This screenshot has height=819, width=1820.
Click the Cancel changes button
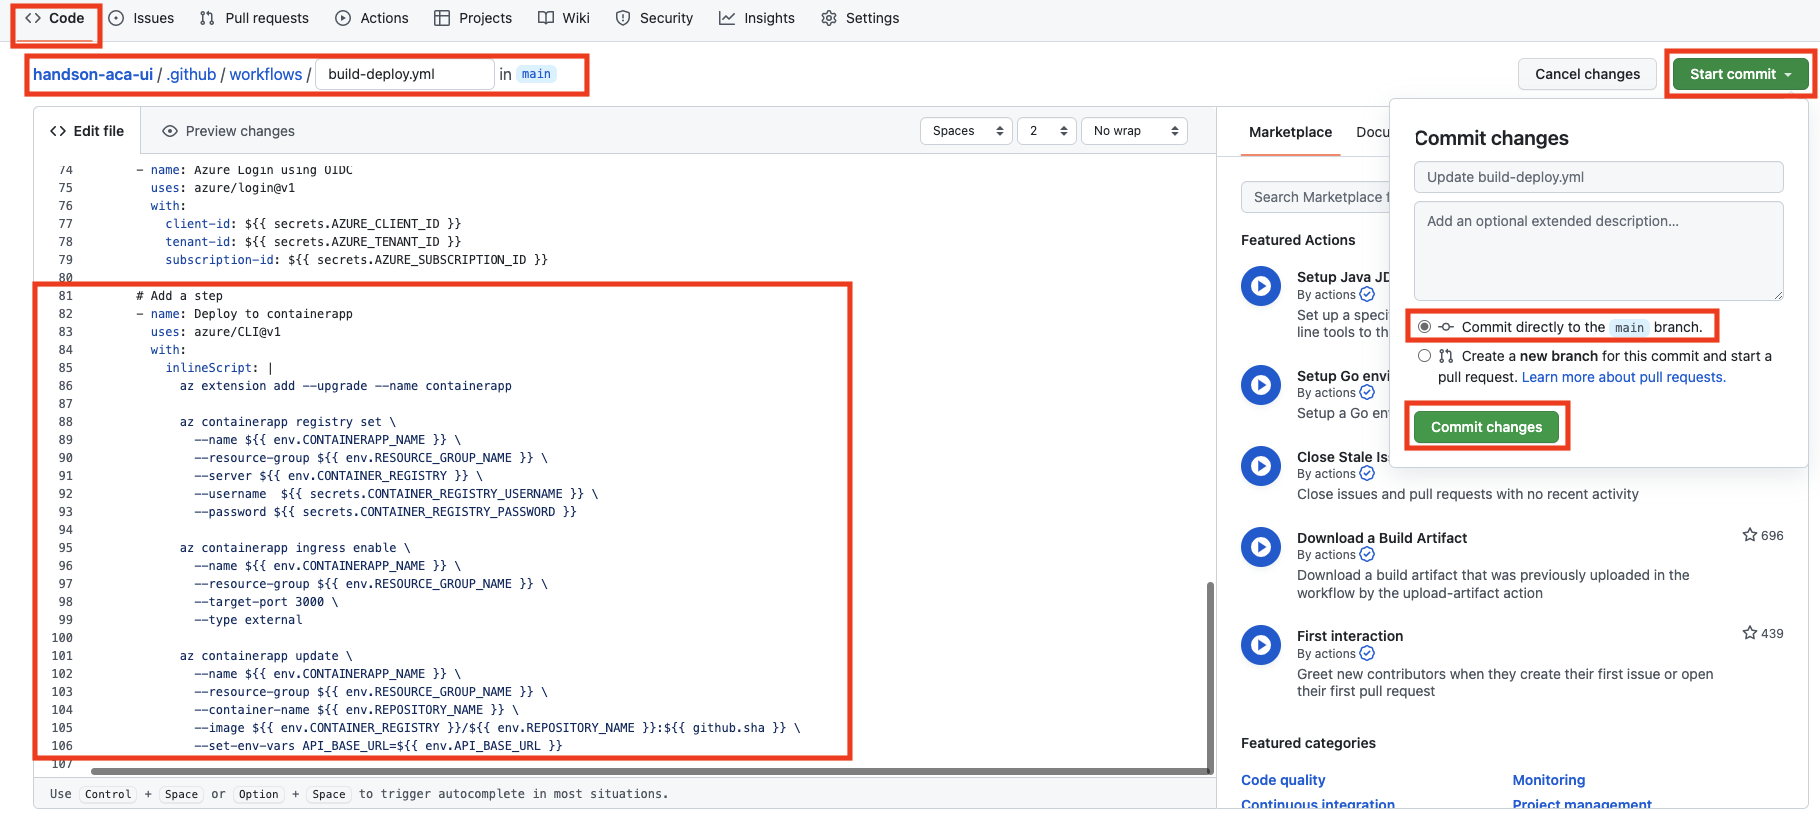[x=1587, y=74]
